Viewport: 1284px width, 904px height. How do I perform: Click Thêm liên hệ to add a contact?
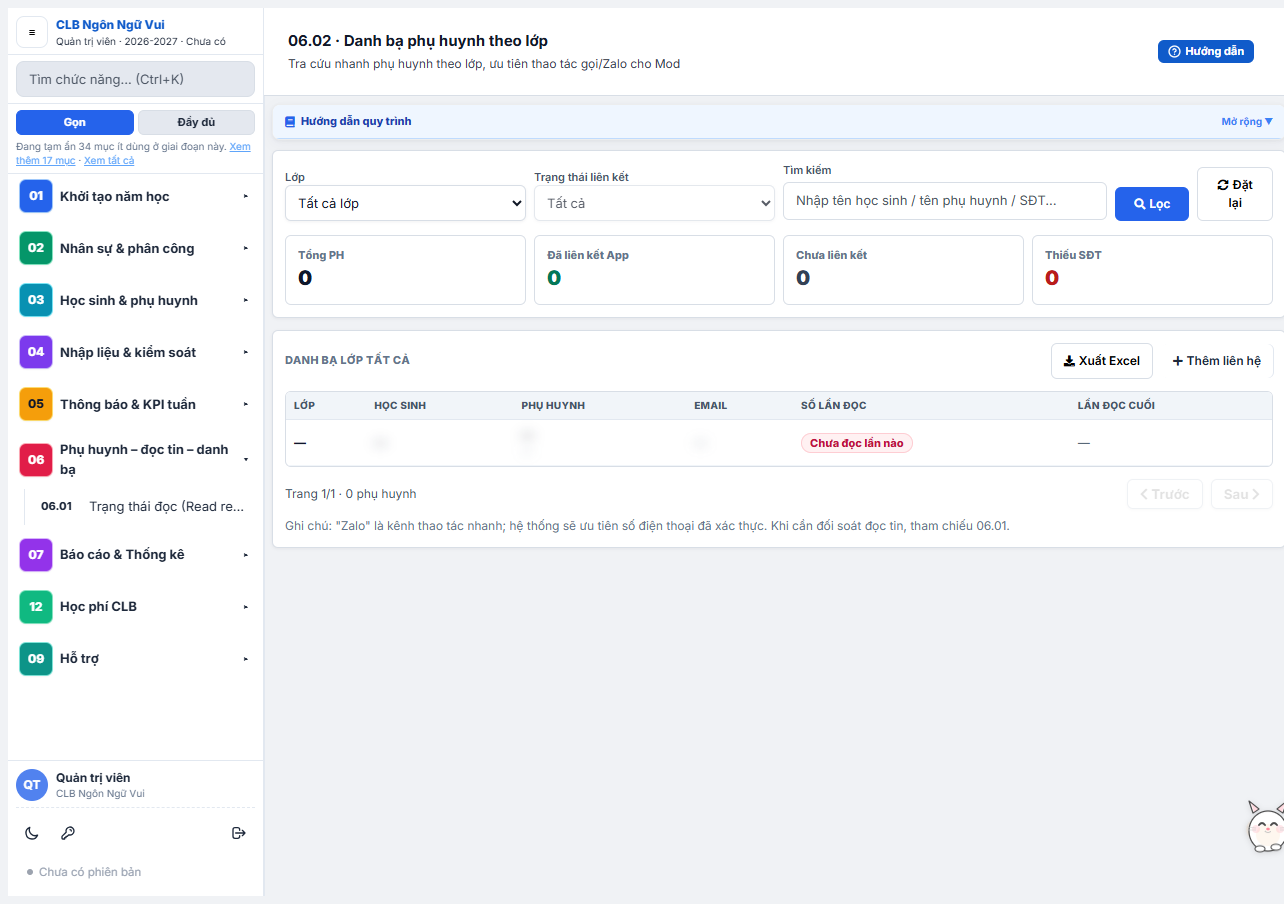(1216, 361)
